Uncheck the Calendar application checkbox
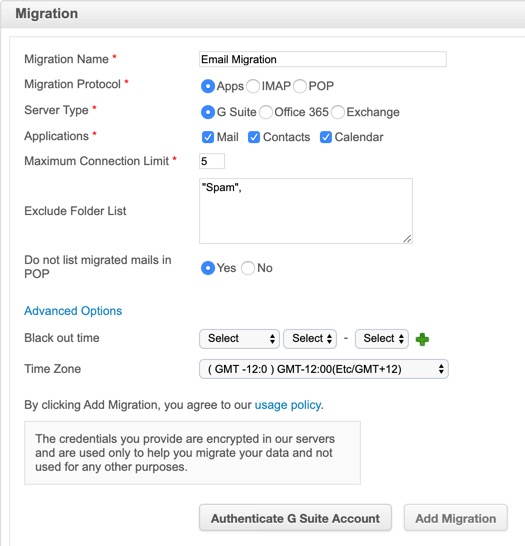 coord(326,137)
